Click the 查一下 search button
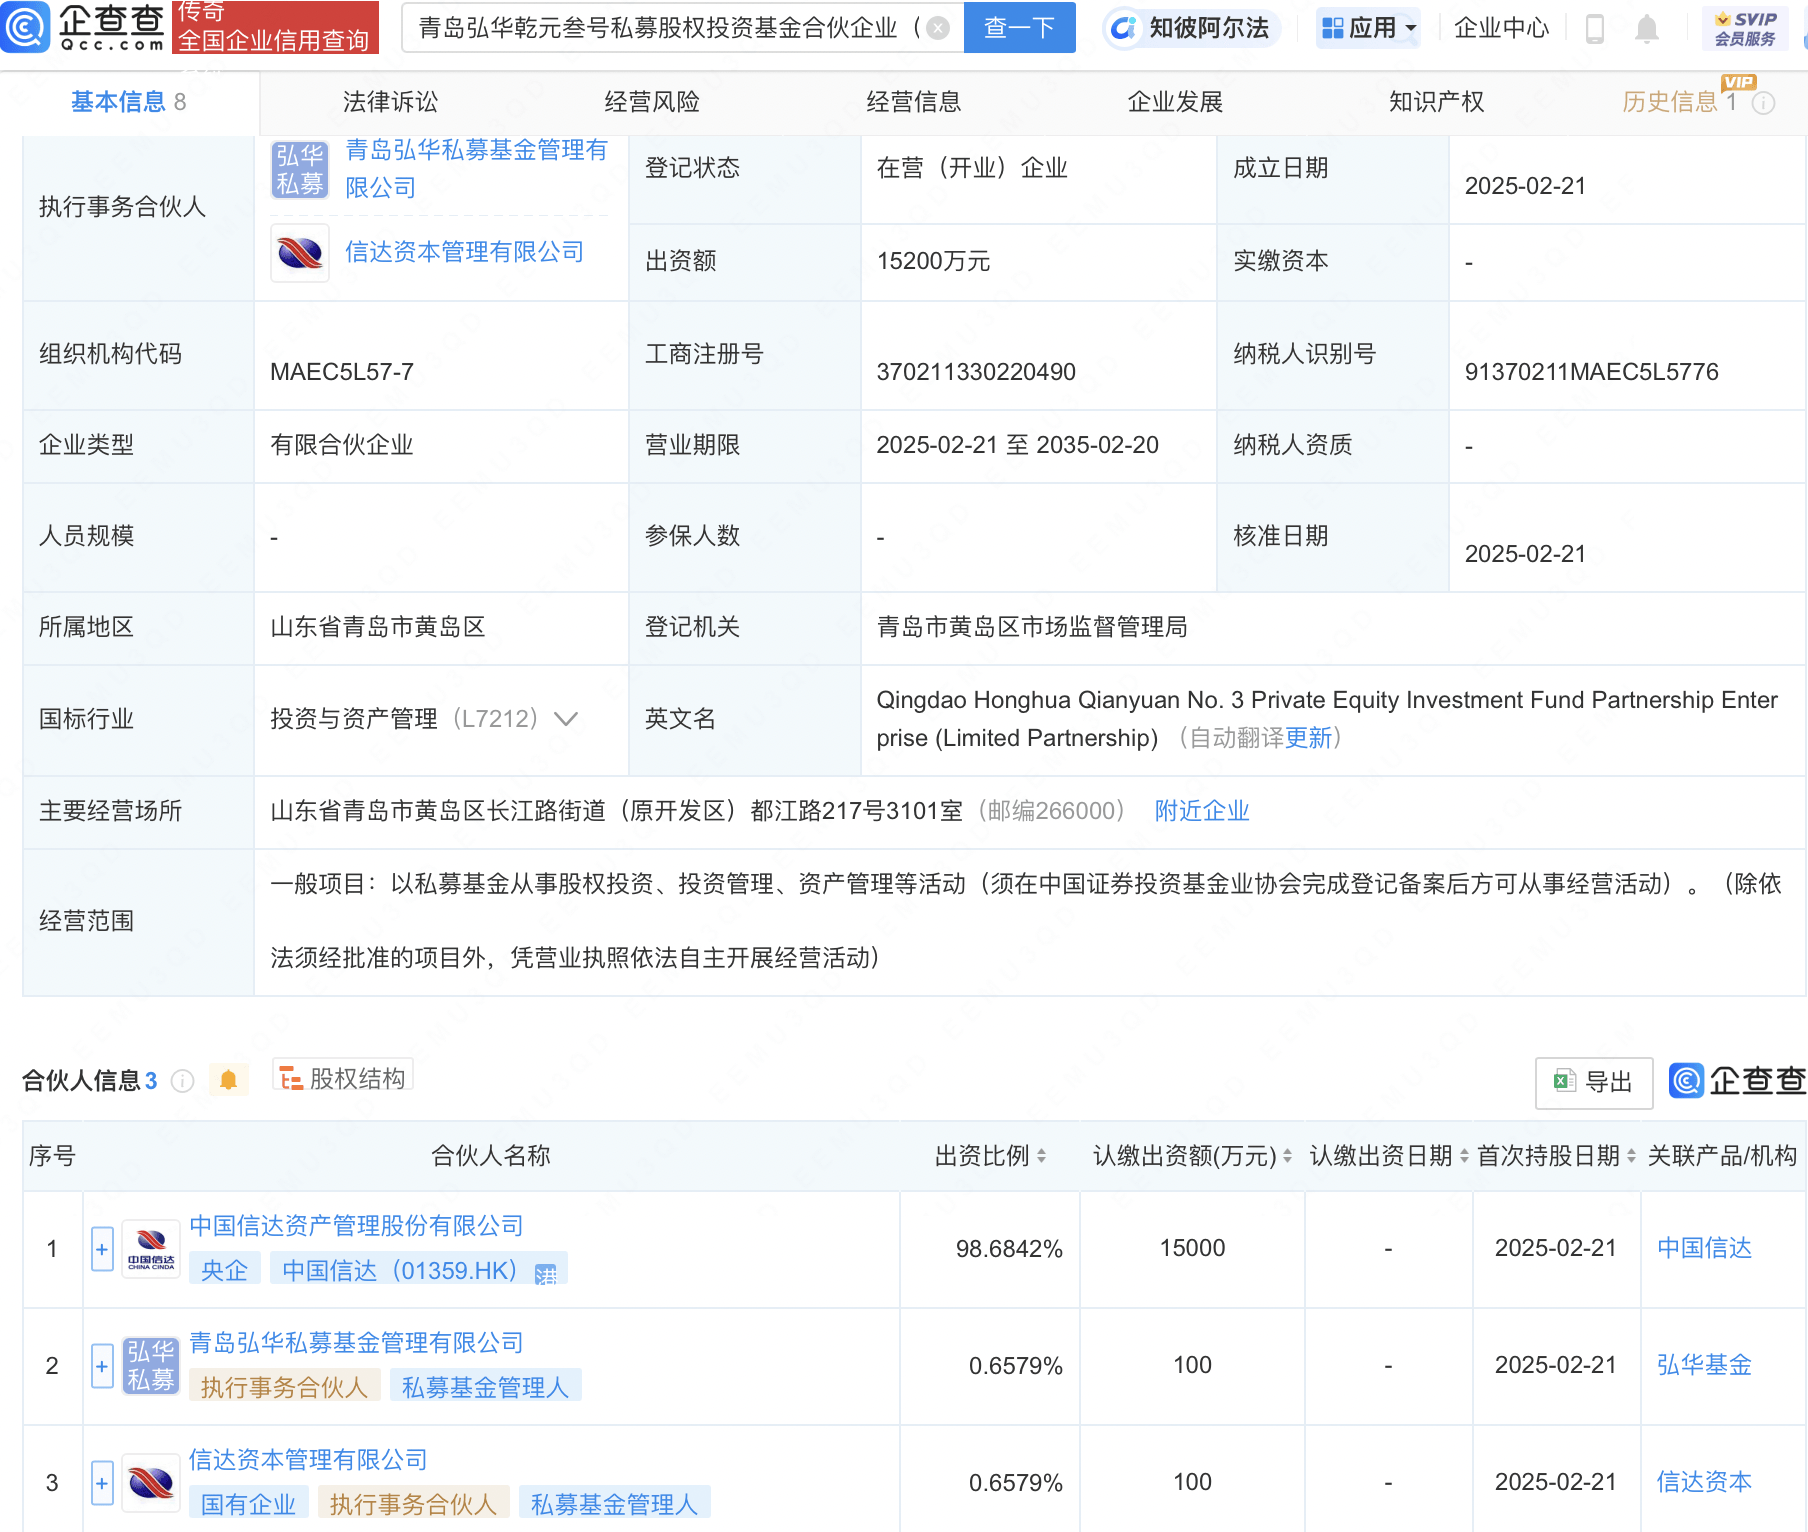This screenshot has height=1532, width=1808. (1019, 27)
